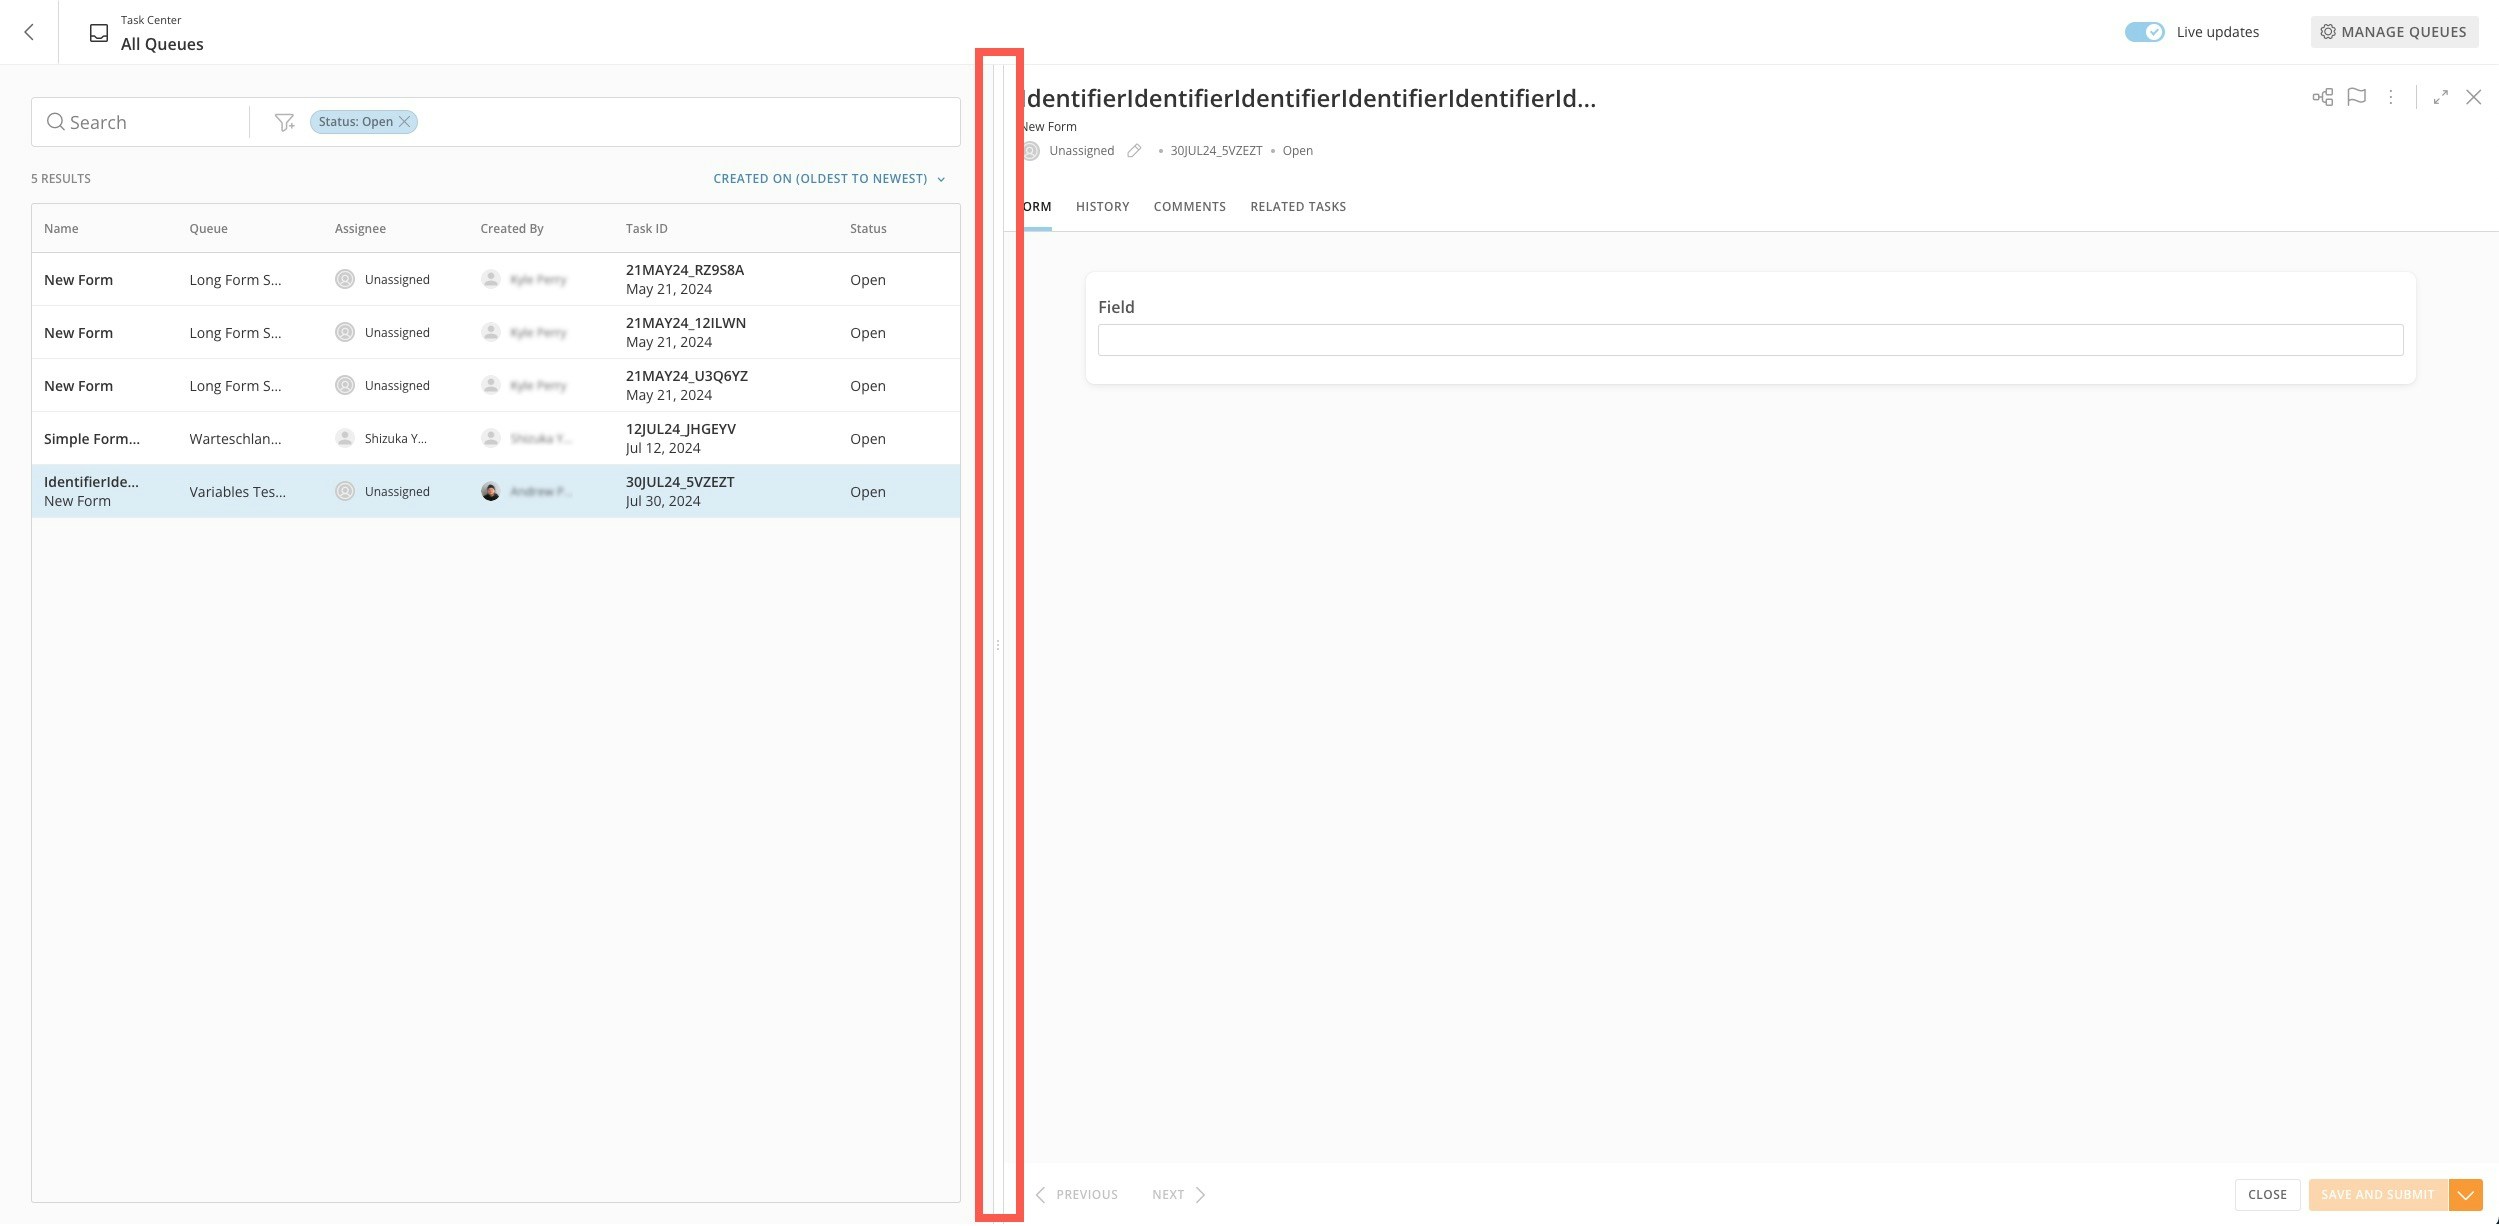Click the workflow diagram icon

(2322, 97)
